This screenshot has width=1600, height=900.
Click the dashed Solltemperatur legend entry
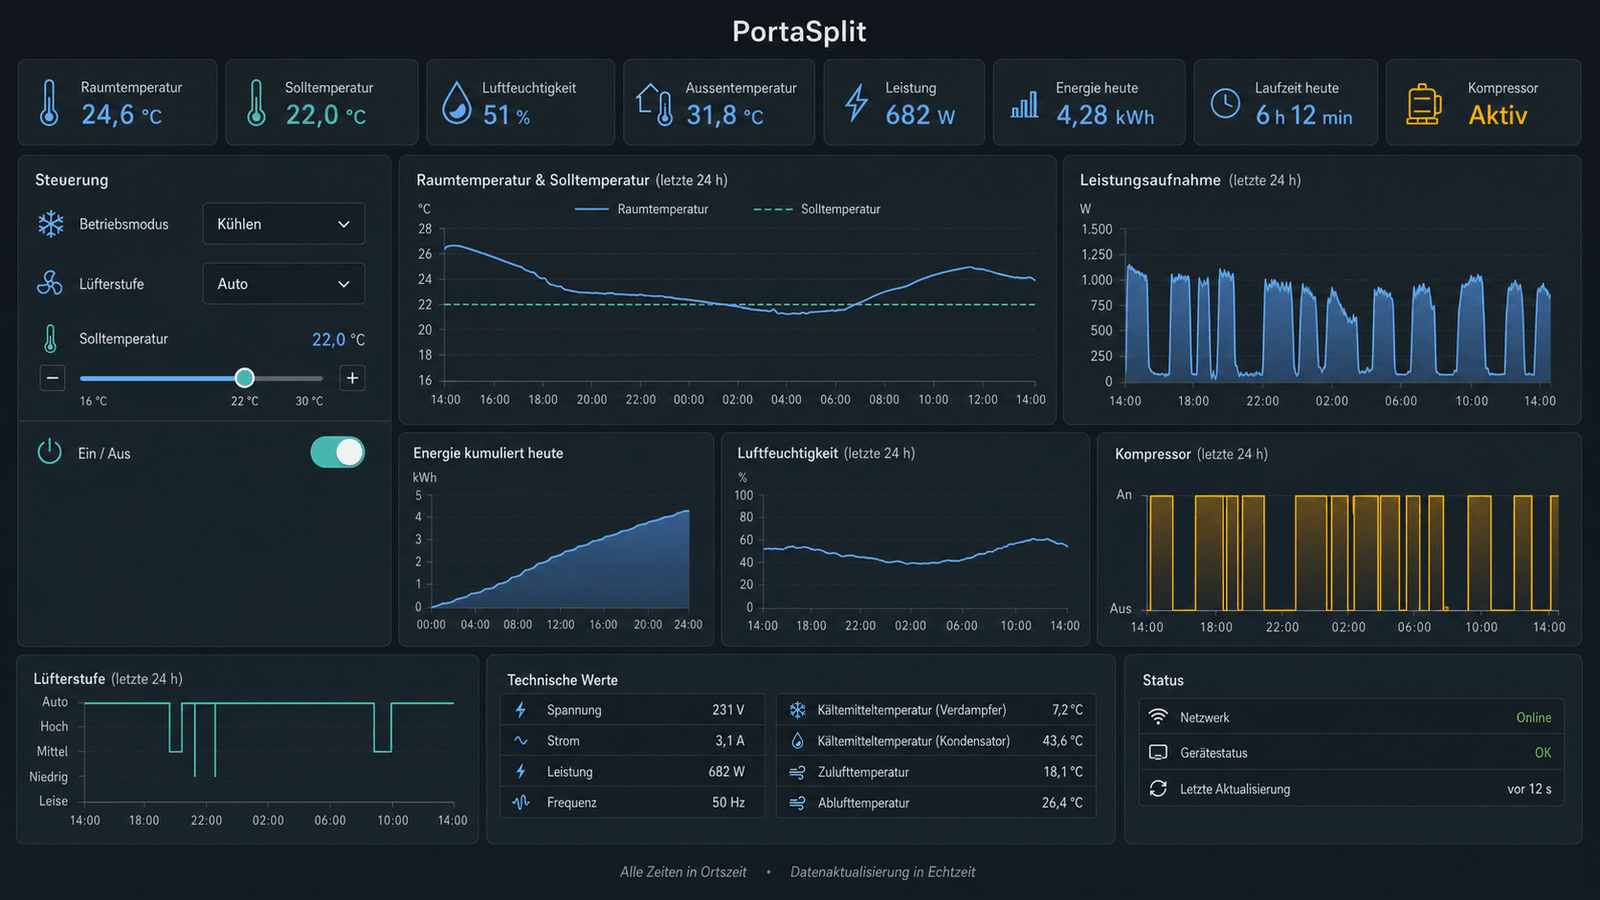pyautogui.click(x=817, y=209)
